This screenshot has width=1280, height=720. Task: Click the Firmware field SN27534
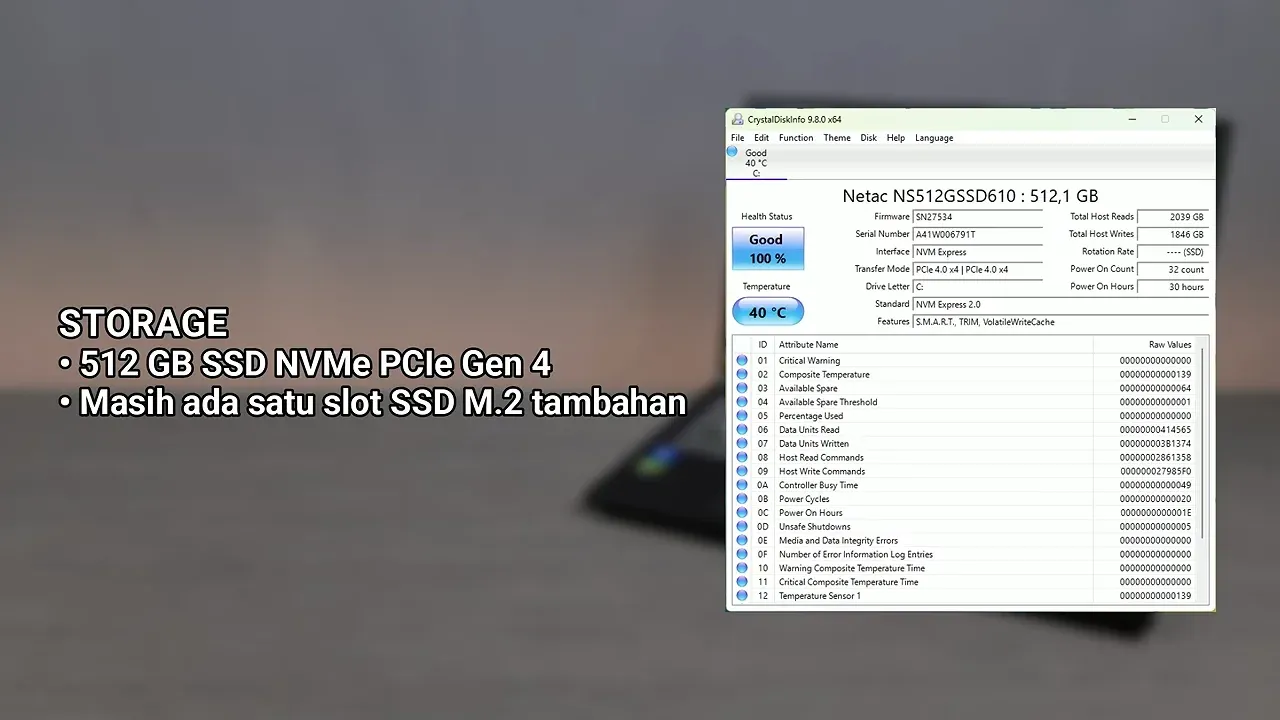(x=978, y=217)
